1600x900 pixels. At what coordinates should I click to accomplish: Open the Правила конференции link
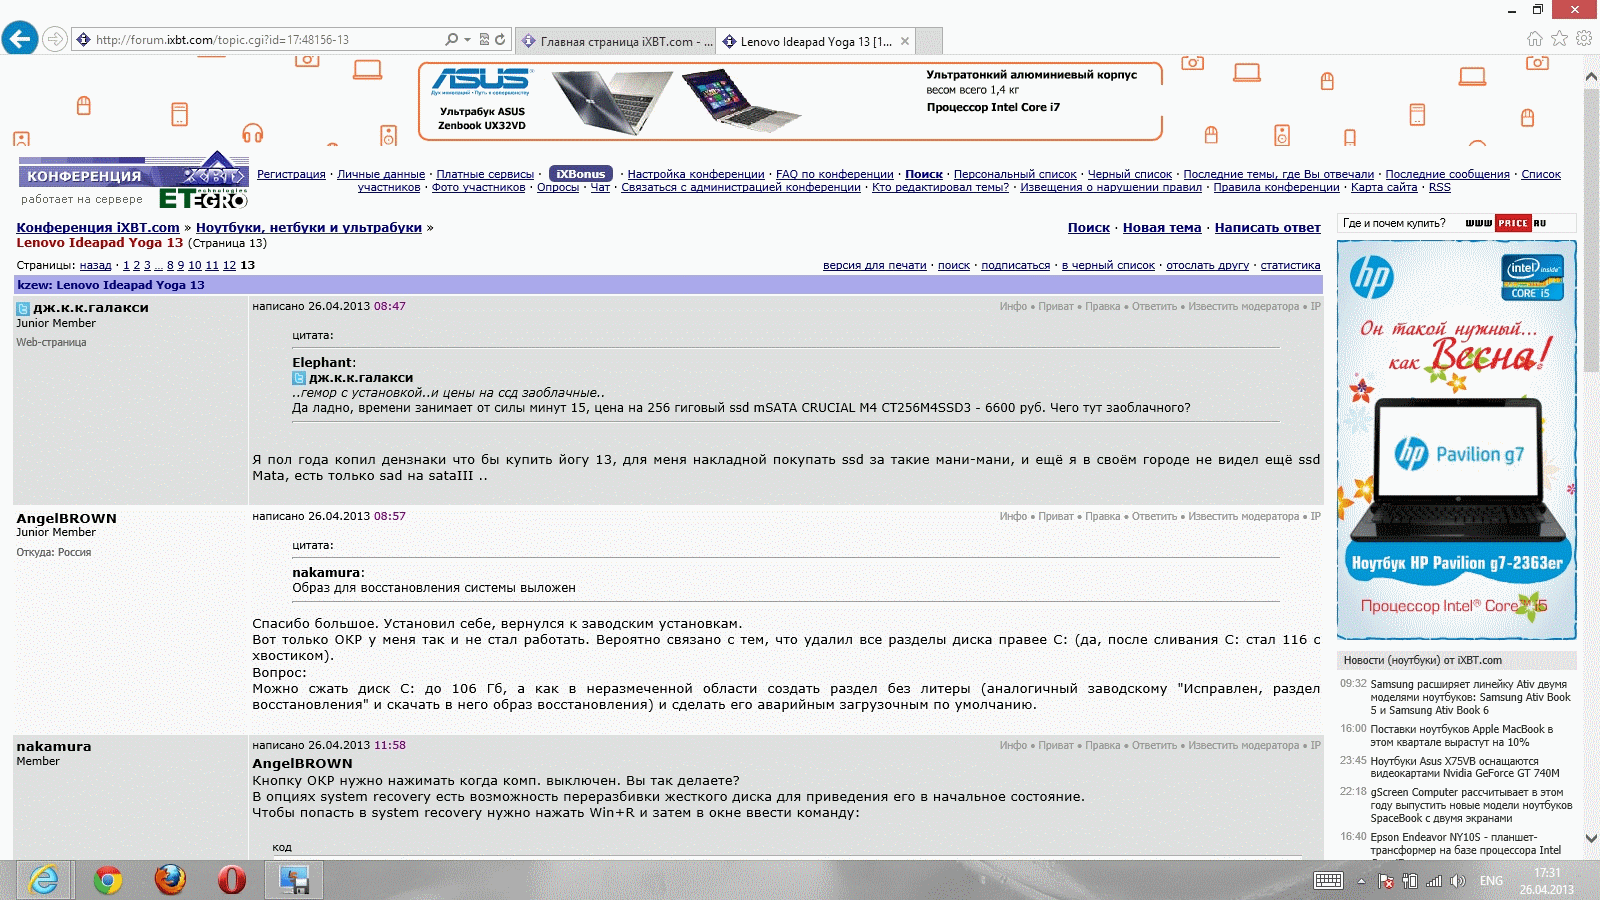(1276, 187)
